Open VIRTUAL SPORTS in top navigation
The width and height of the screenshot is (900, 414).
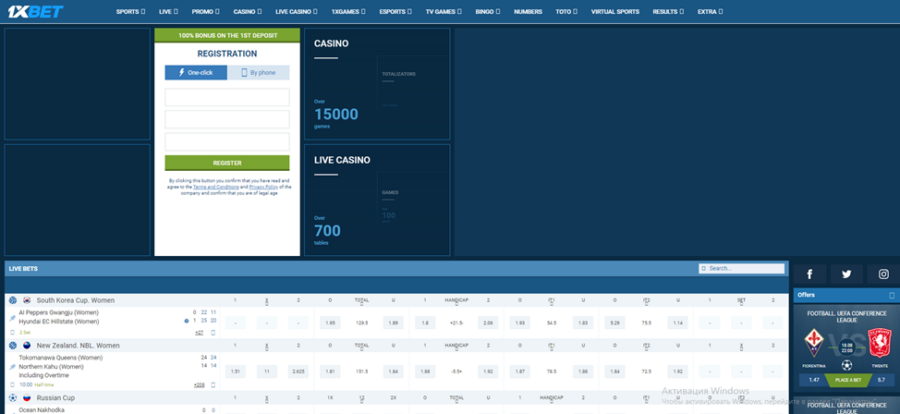615,11
